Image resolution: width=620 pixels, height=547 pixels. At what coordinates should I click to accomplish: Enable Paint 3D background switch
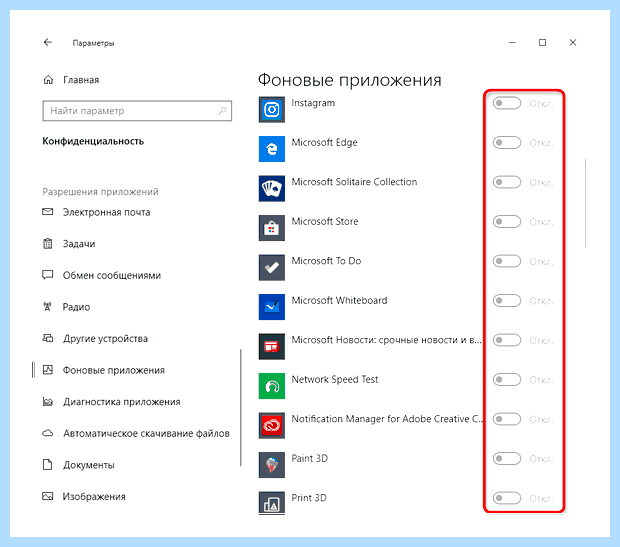coord(507,458)
